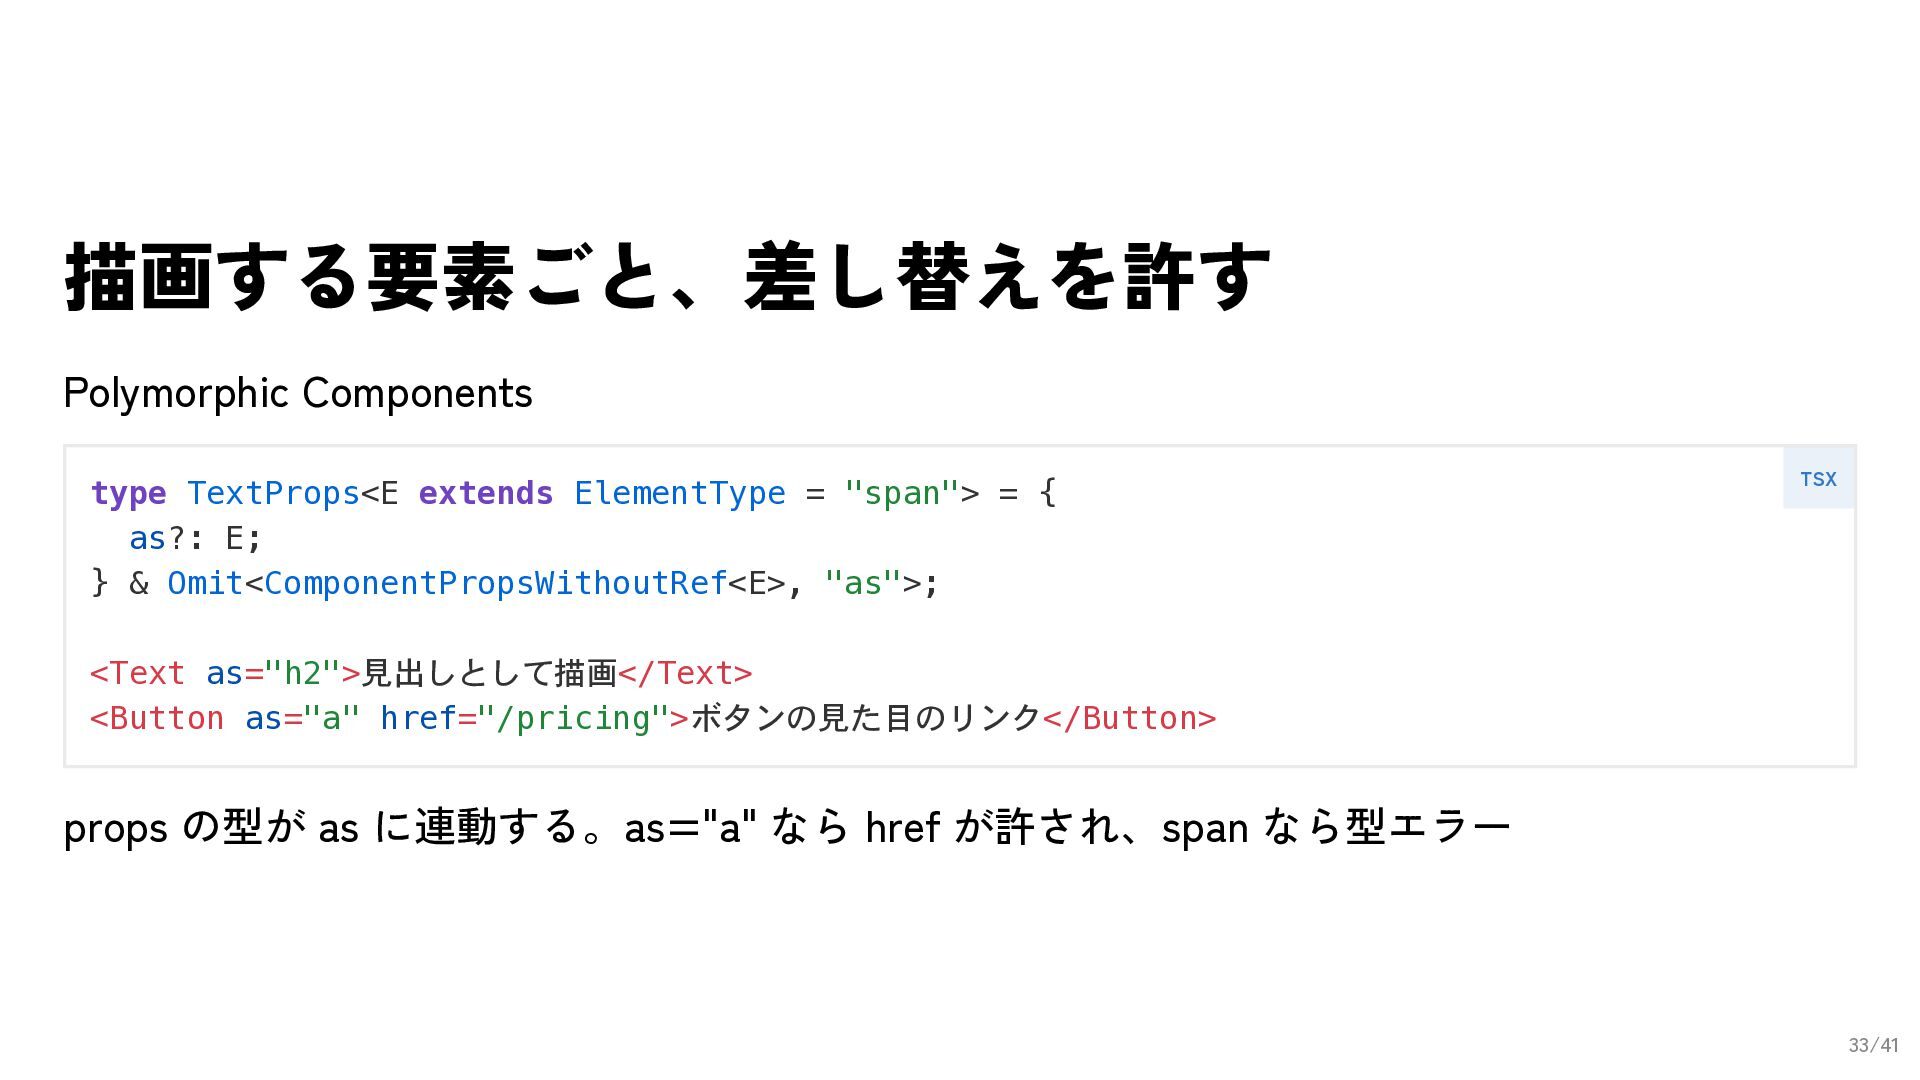
Task: Click the type keyword
Action: tap(128, 493)
